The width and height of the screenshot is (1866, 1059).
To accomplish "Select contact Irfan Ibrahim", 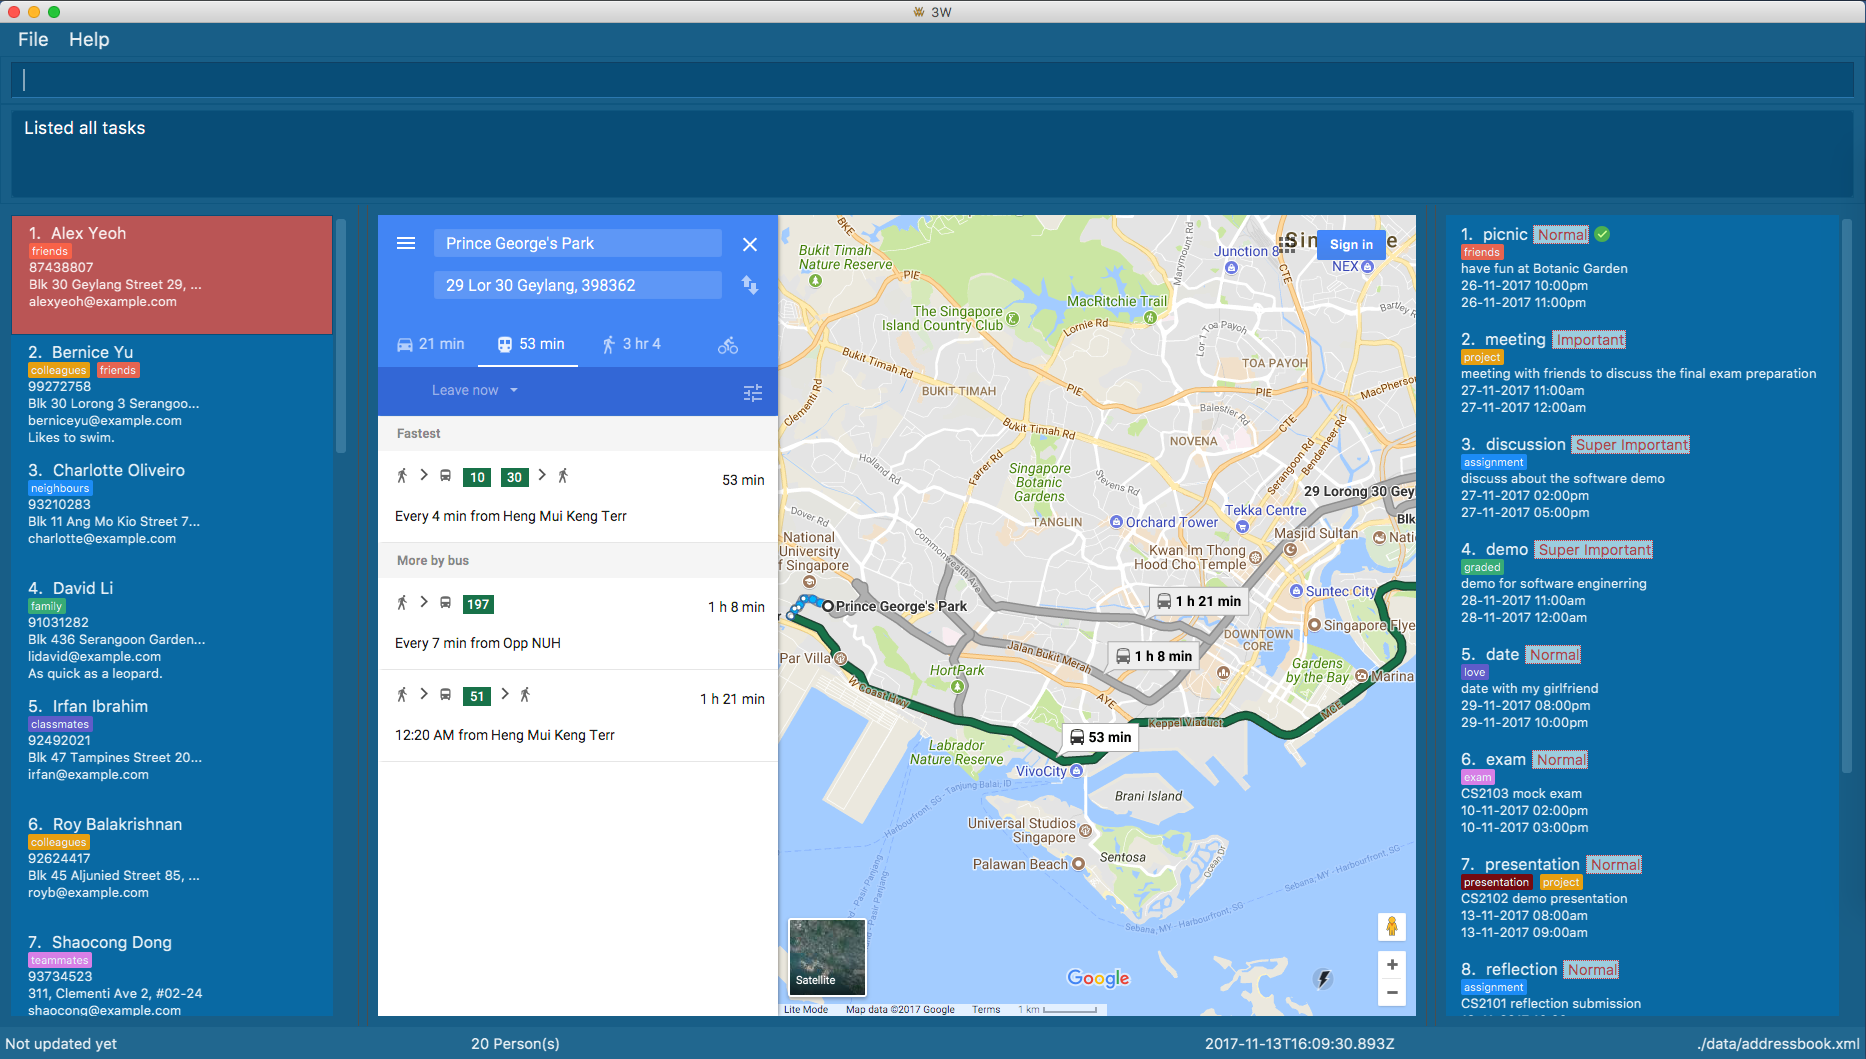I will (172, 748).
